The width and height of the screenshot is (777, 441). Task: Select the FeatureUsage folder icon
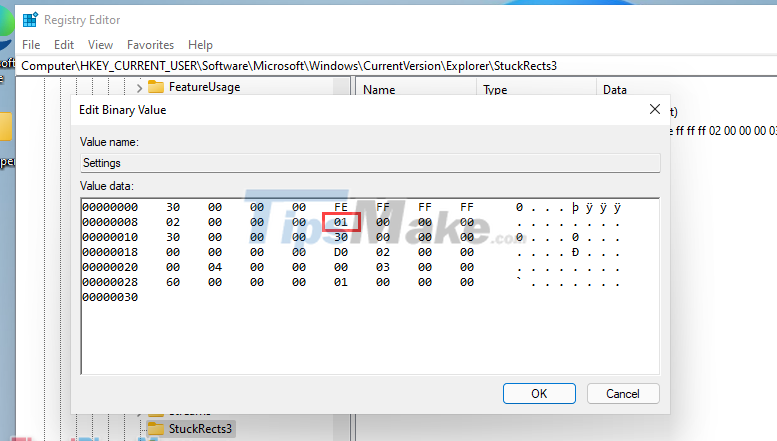point(156,87)
